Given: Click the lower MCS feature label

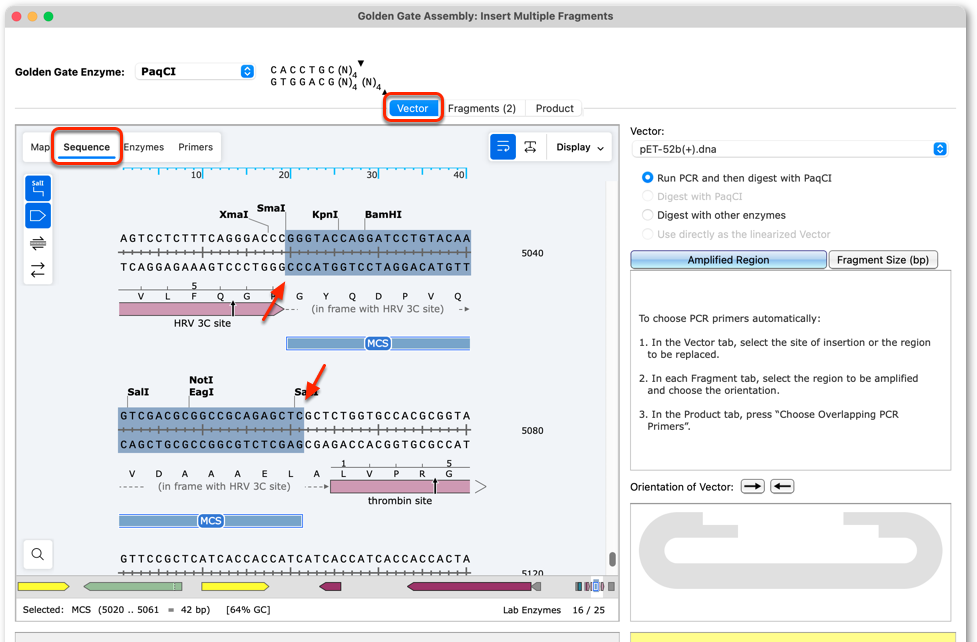Looking at the screenshot, I should pyautogui.click(x=211, y=521).
